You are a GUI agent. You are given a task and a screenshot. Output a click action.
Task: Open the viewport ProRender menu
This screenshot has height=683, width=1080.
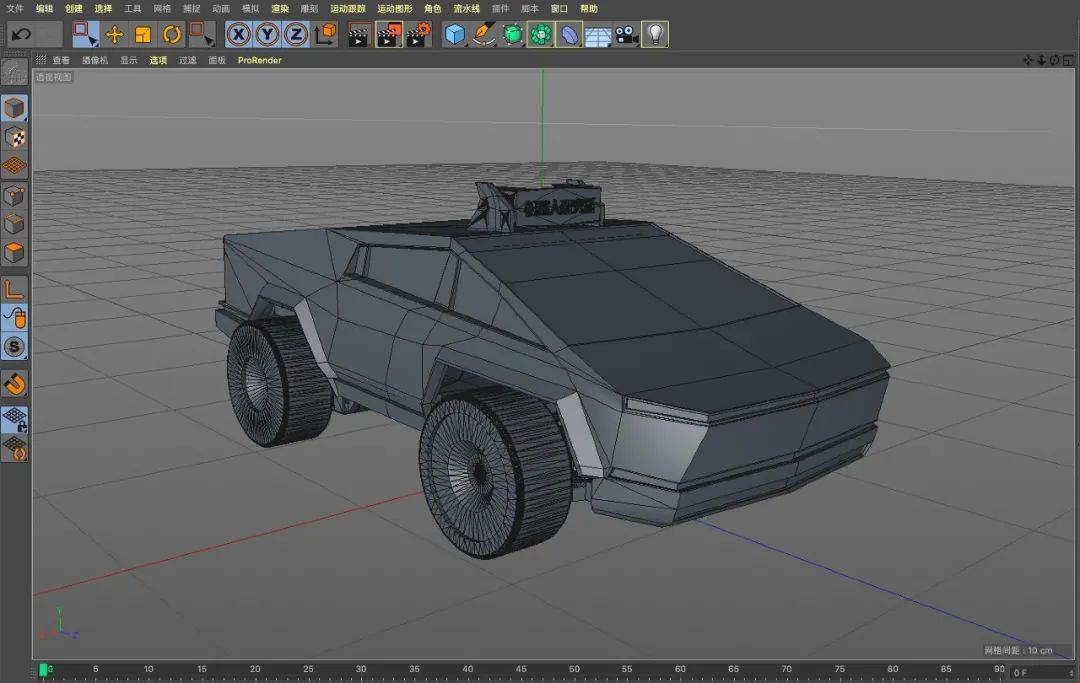click(x=260, y=60)
